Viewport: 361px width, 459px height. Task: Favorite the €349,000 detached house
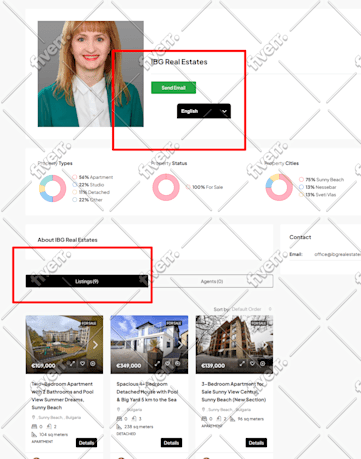(167, 363)
